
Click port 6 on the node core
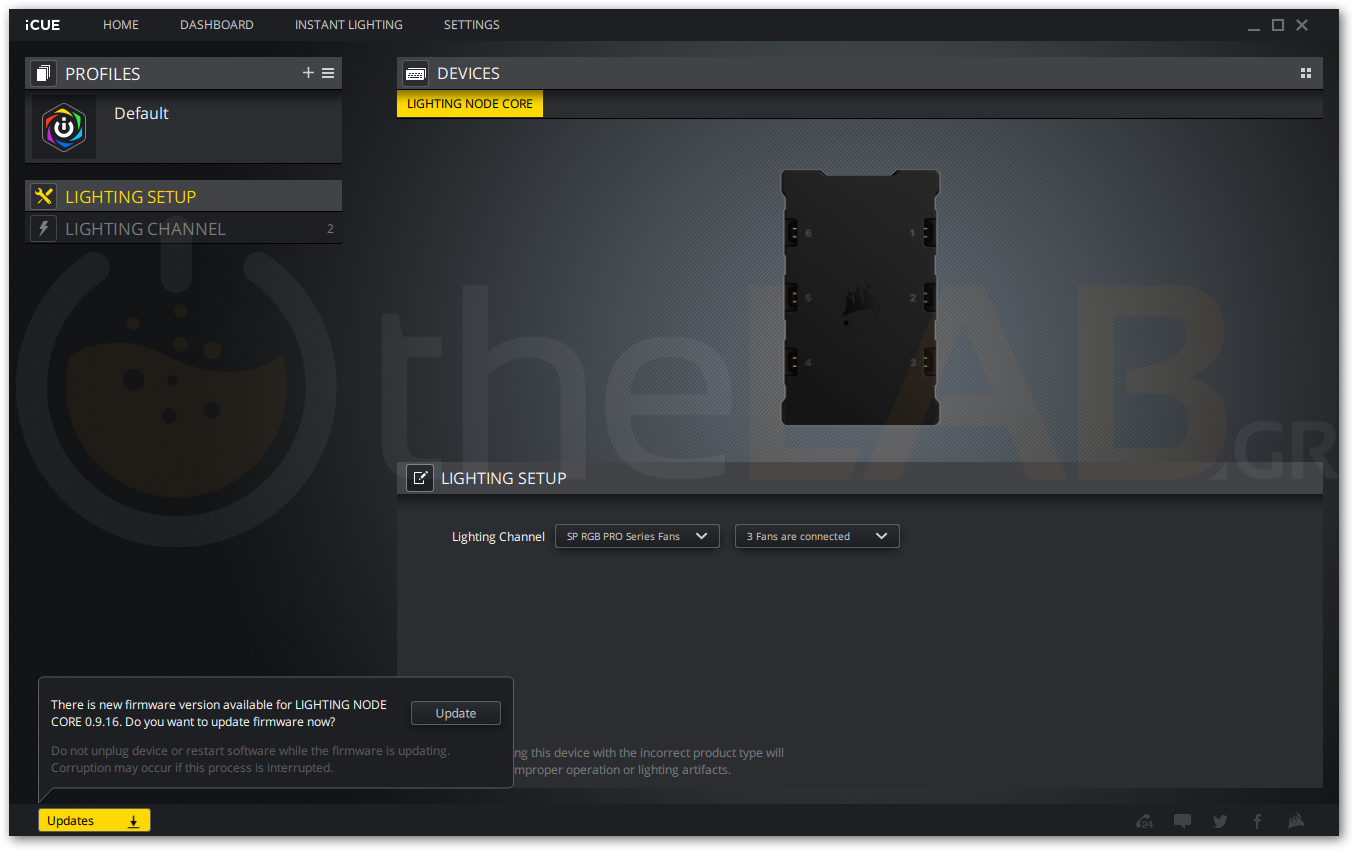[x=794, y=233]
